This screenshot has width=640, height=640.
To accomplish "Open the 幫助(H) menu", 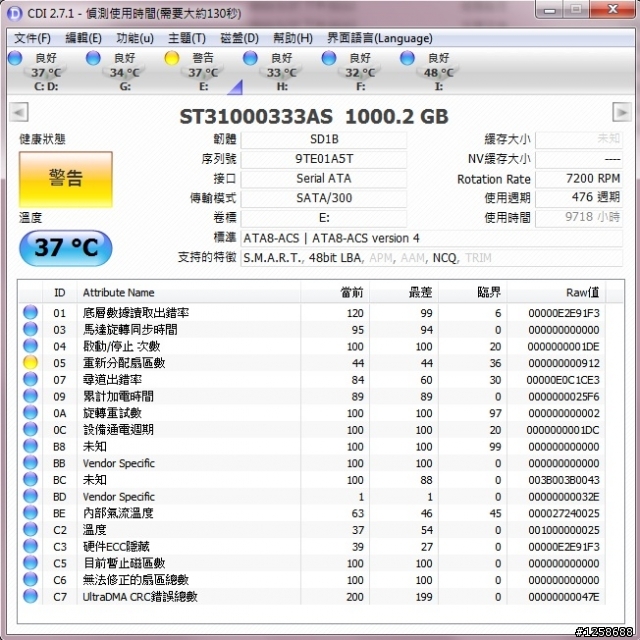I will coord(293,38).
